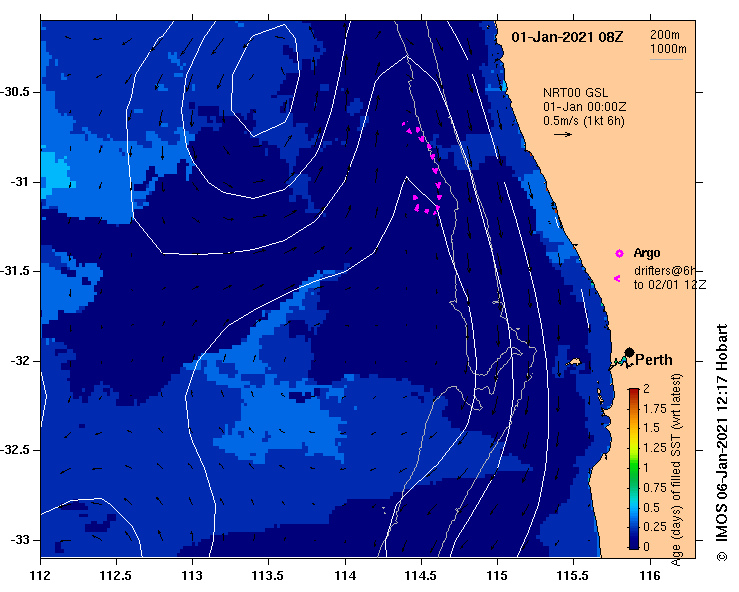Image resolution: width=739 pixels, height=592 pixels.
Task: Click the latitude tick label -32.5
Action: tap(17, 451)
